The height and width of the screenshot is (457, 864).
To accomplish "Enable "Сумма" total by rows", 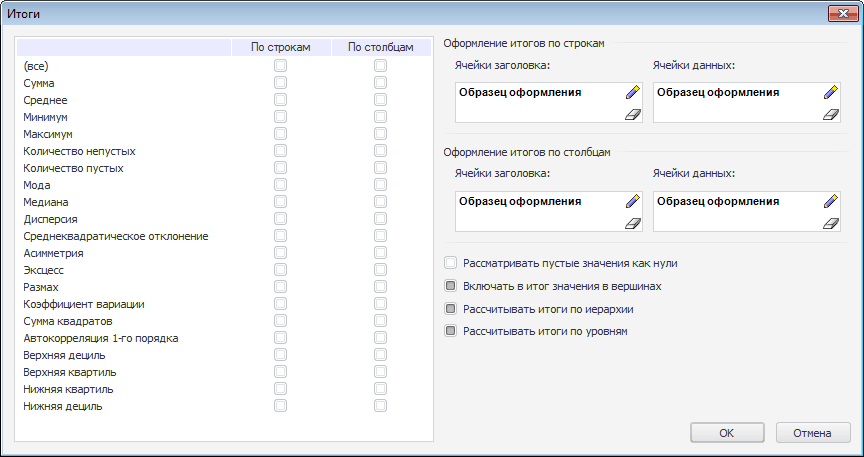I will click(280, 83).
